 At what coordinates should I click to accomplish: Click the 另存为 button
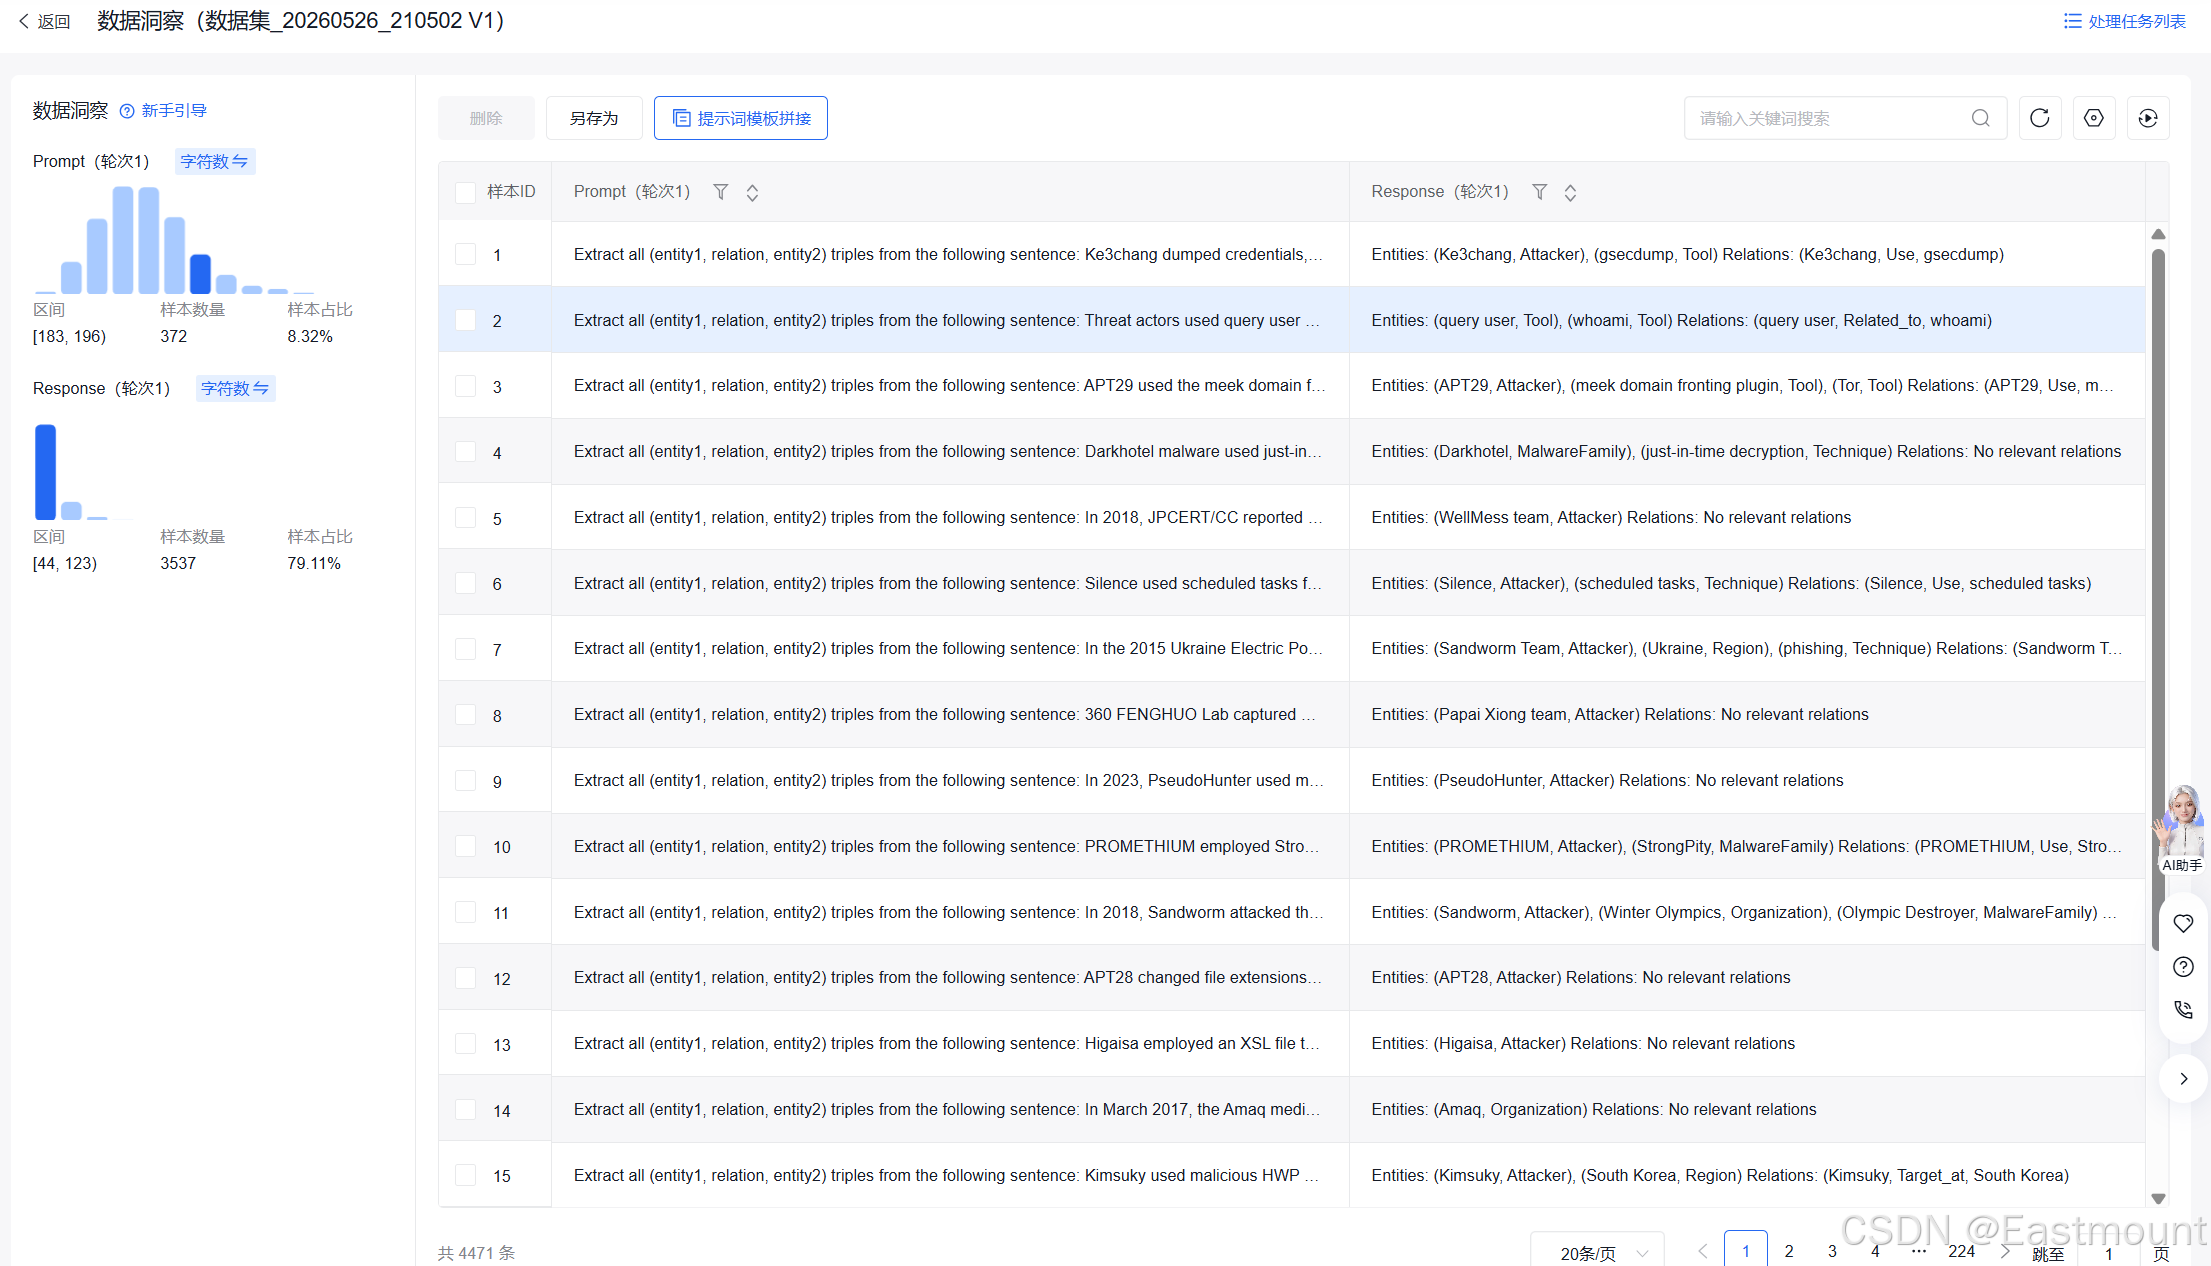coord(594,118)
